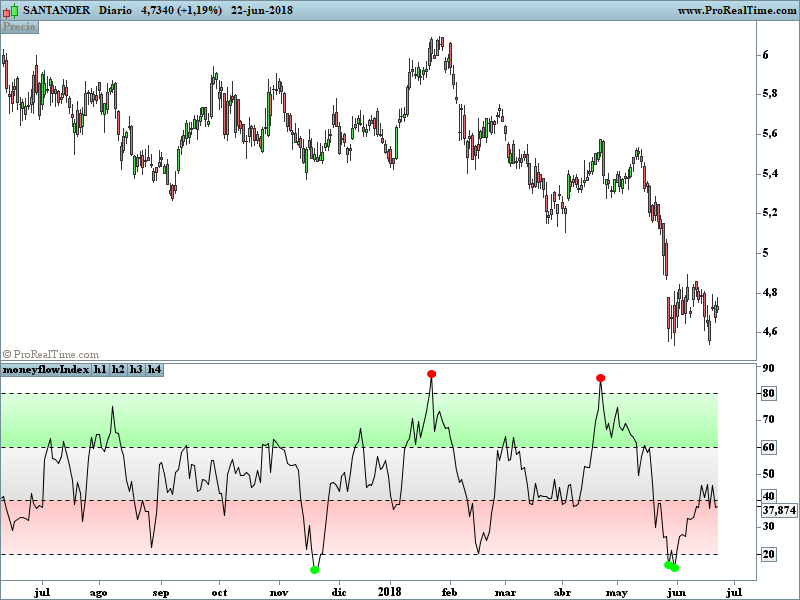Screen dimensions: 800x600
Task: Click the 4,7340 (+1,19%) price readout
Action: [182, 10]
